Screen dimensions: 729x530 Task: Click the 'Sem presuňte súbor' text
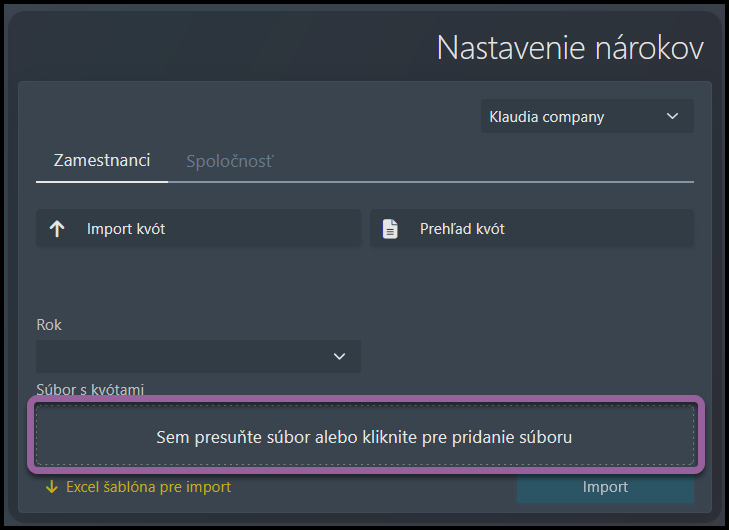[364, 437]
